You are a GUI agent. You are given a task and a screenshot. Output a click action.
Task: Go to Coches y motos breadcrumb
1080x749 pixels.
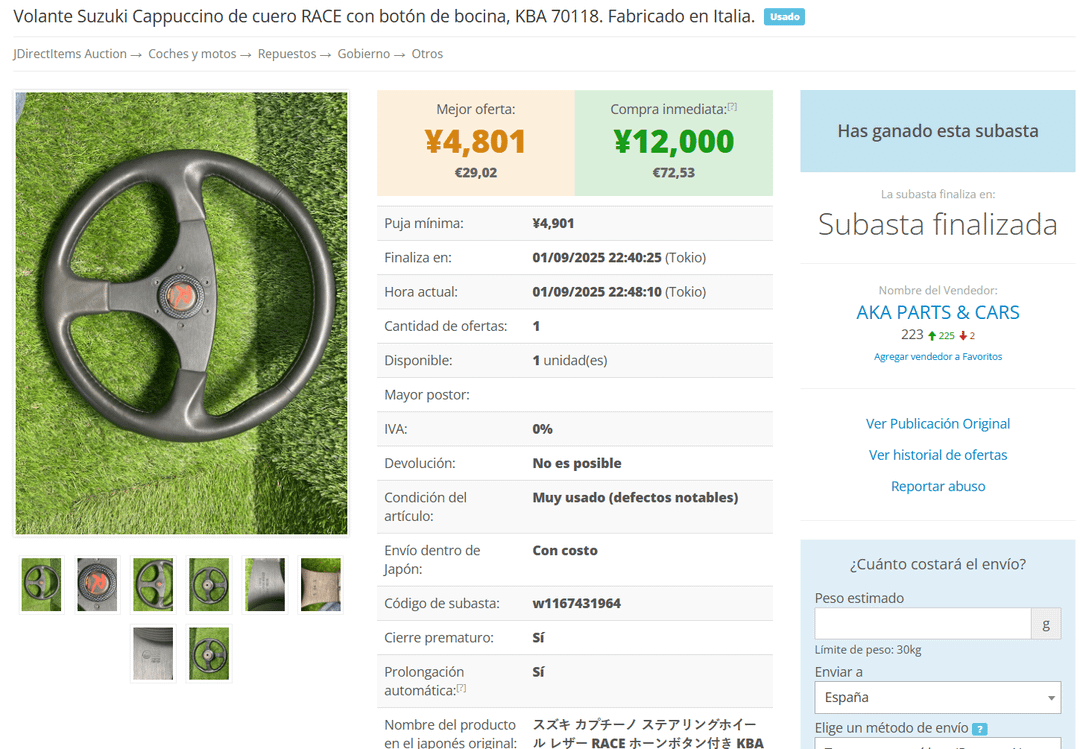pyautogui.click(x=192, y=54)
